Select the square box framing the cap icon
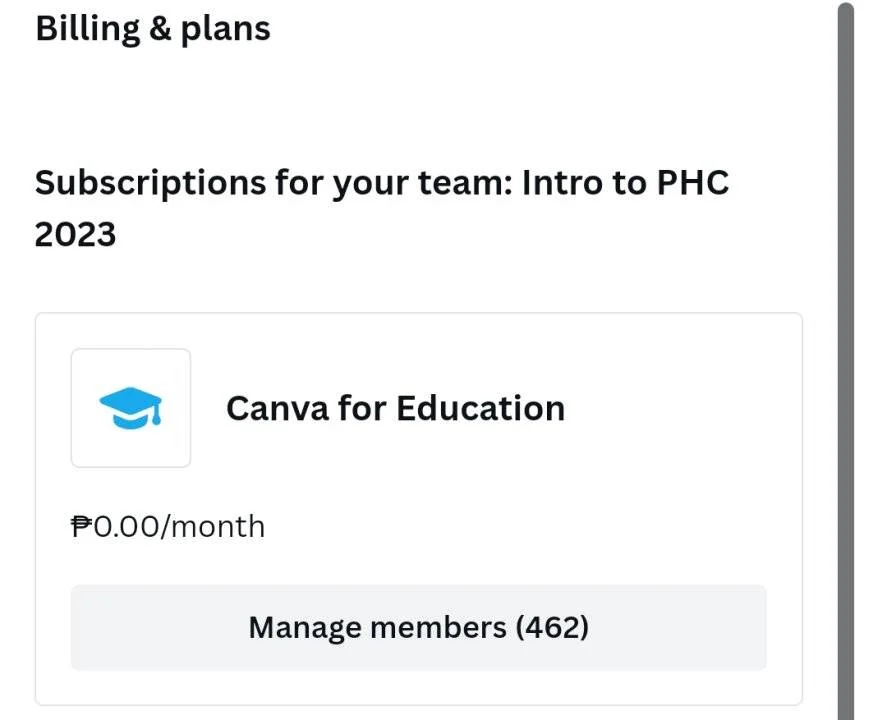The height and width of the screenshot is (720, 887). tap(131, 408)
